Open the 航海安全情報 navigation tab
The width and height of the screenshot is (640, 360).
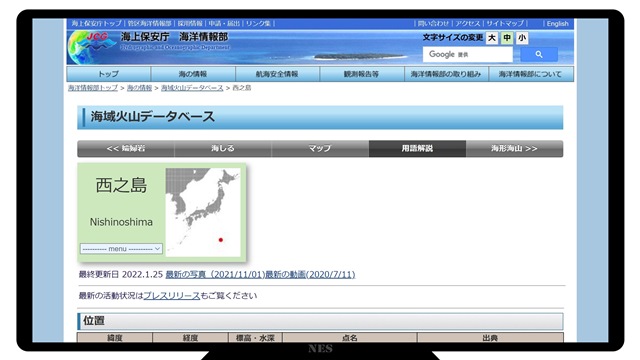(278, 74)
